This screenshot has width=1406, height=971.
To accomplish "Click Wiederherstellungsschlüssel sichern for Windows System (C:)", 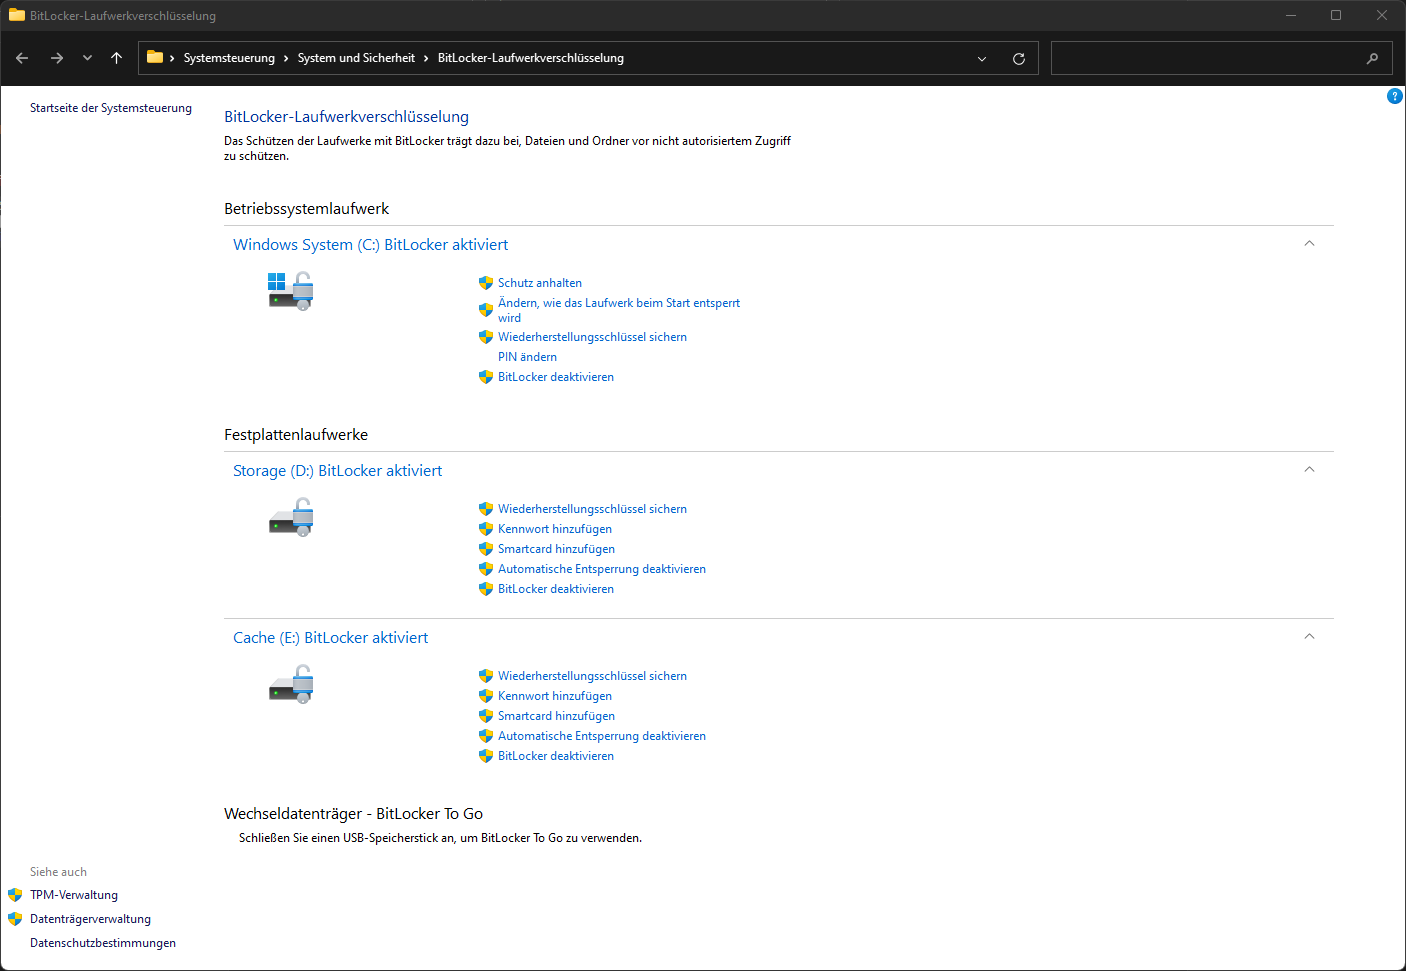I will (593, 337).
